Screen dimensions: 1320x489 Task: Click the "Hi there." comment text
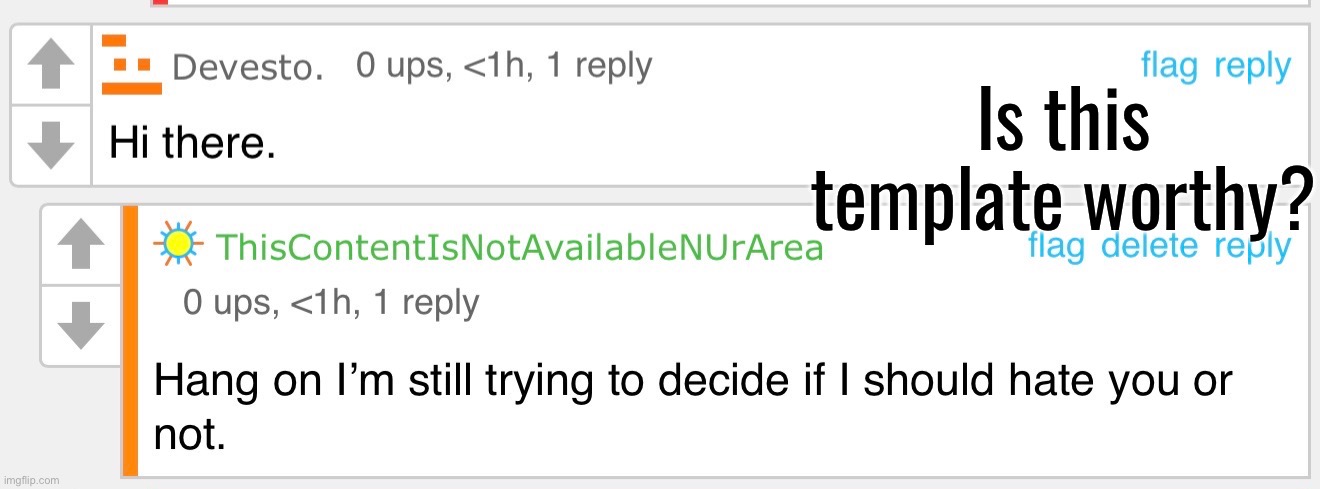192,146
